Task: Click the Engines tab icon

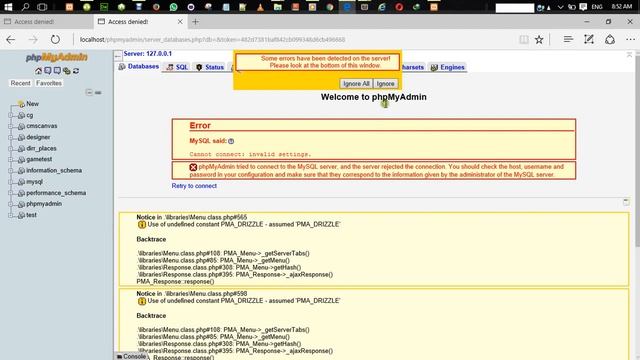Action: 434,67
